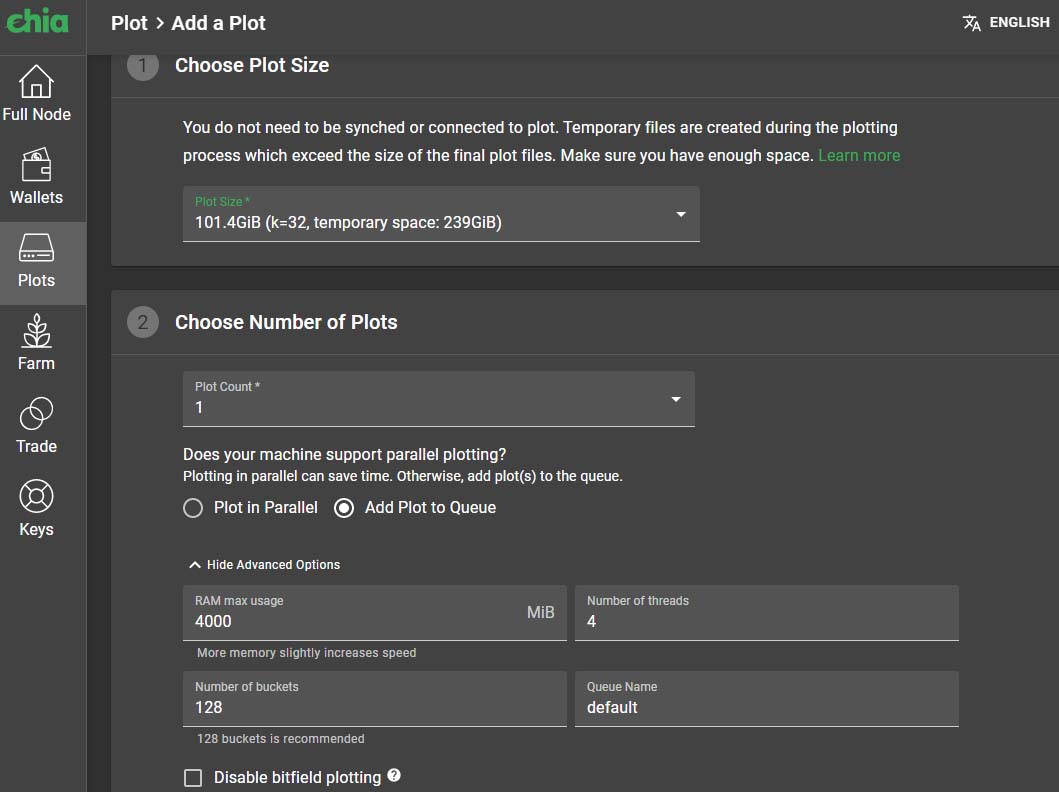This screenshot has height=792, width=1059.
Task: Open the Keys lifebuoy icon
Action: (36, 497)
